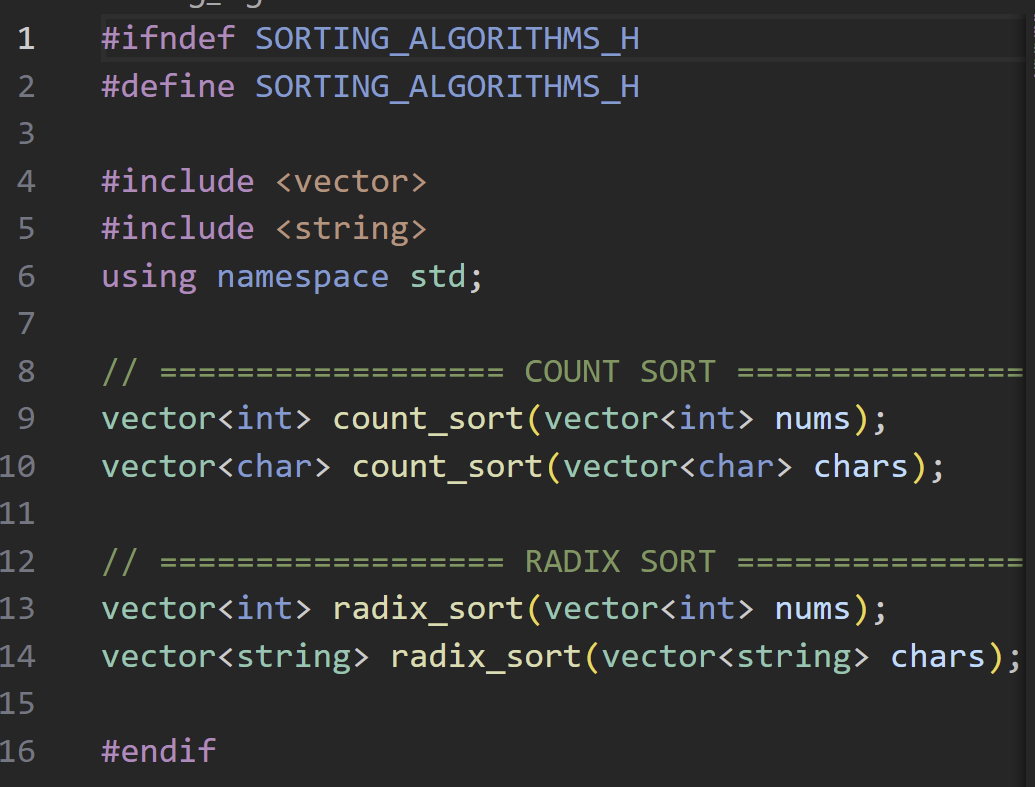Click the std identifier on line 6

click(x=438, y=276)
